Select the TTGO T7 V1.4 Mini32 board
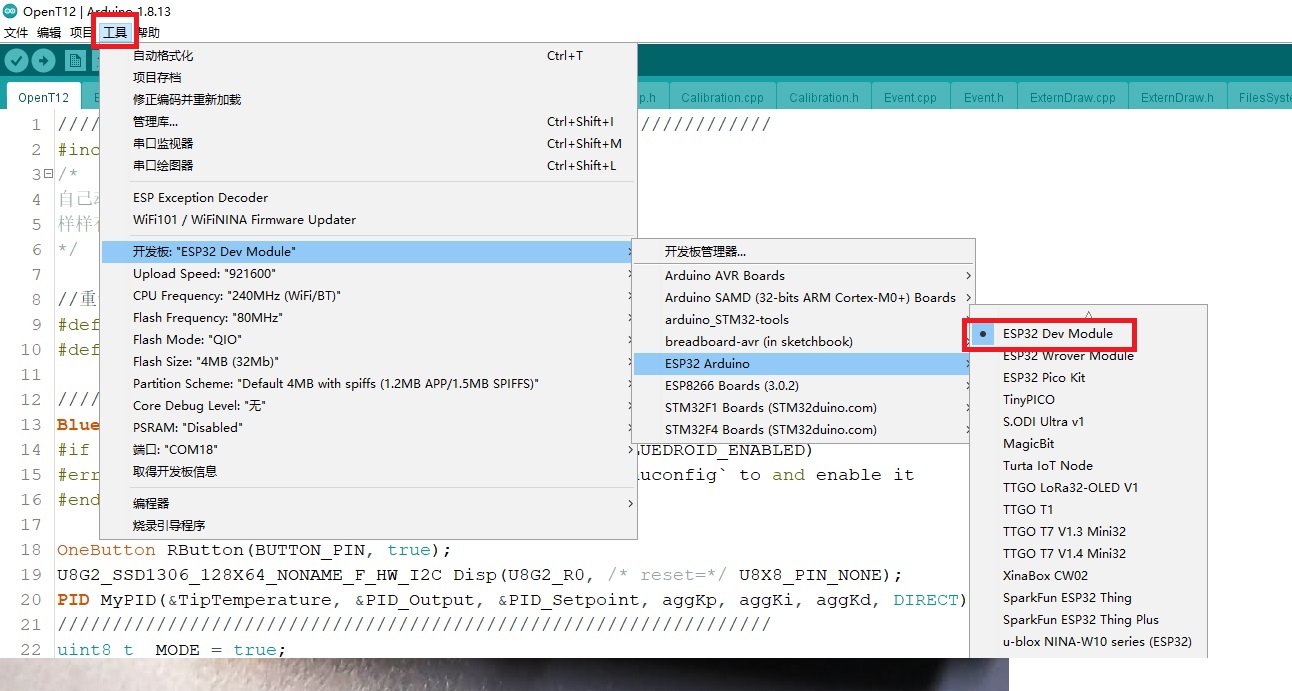Screen dimensions: 1292x691 click(1089, 554)
